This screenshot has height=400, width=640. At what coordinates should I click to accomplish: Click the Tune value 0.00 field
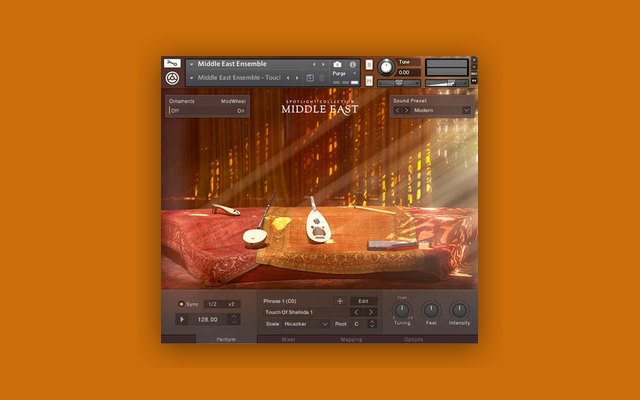tap(409, 73)
